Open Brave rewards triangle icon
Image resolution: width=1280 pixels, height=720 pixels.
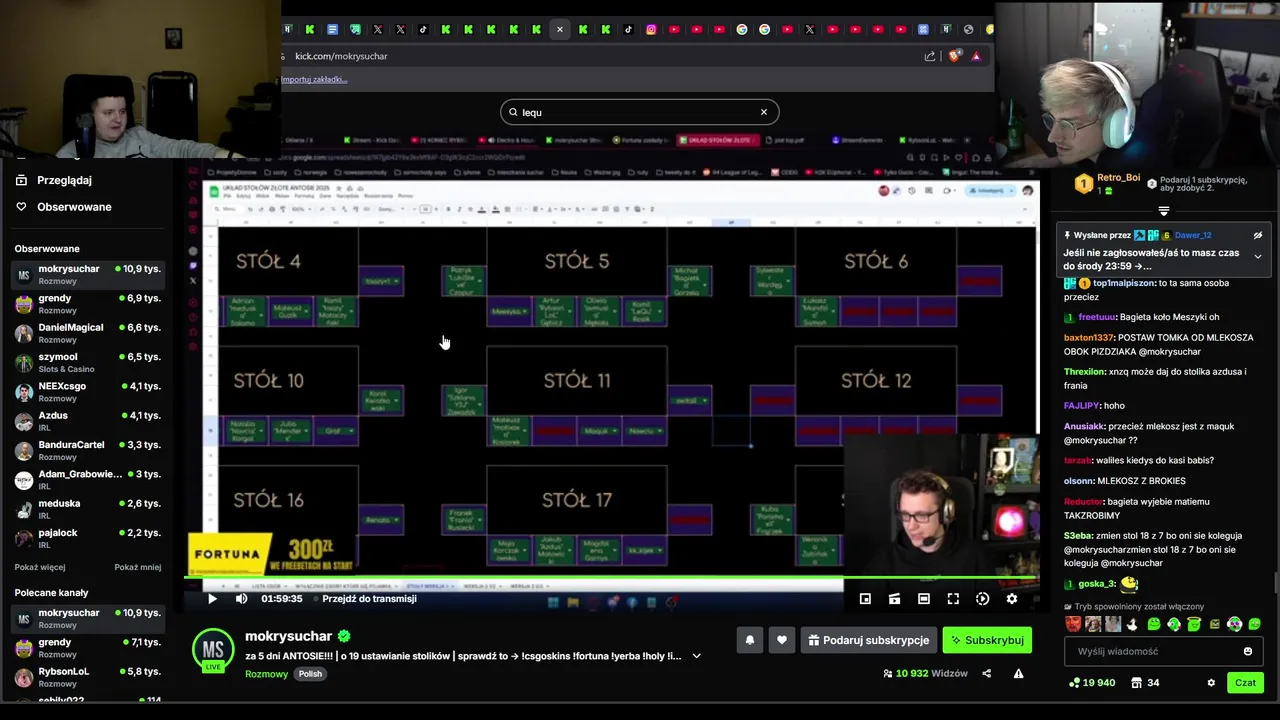coord(976,56)
